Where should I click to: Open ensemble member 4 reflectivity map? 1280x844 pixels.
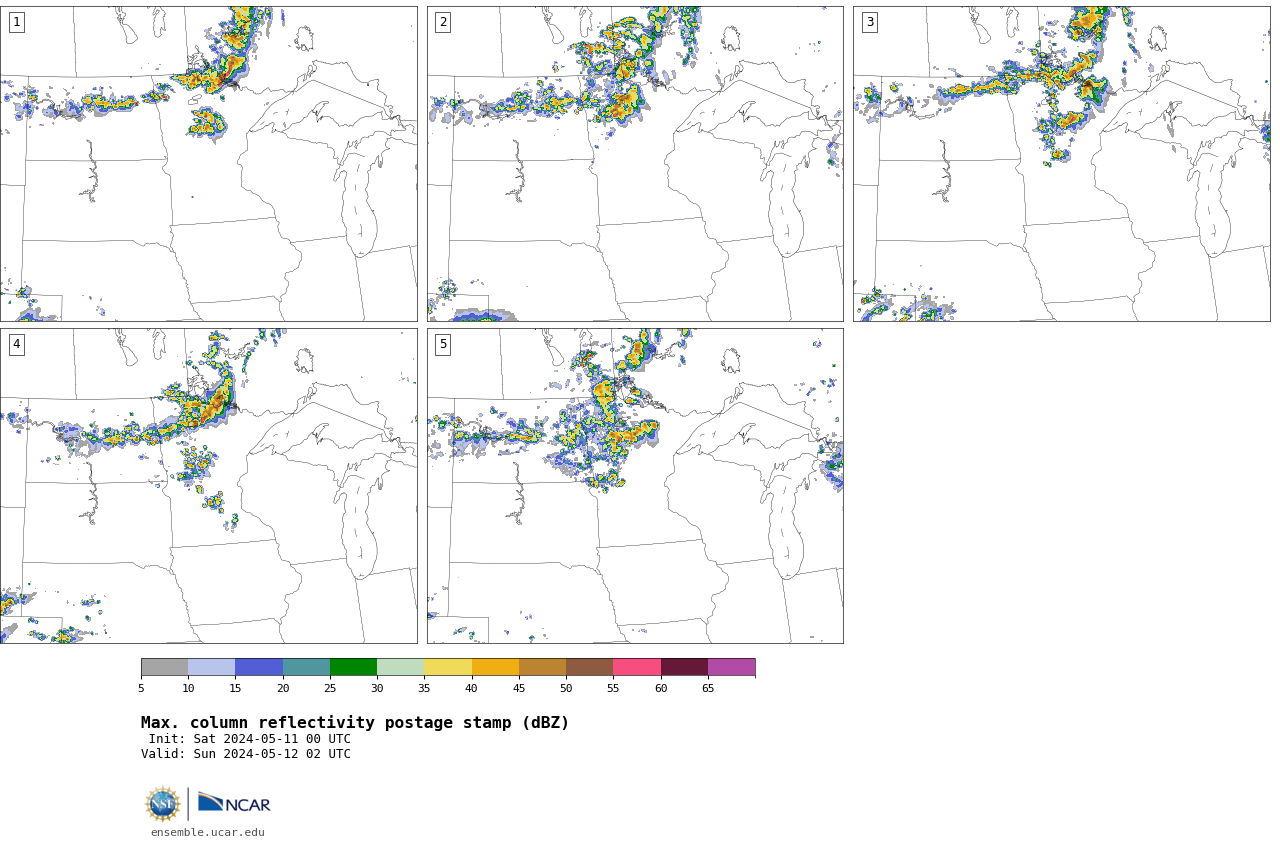pyautogui.click(x=208, y=486)
